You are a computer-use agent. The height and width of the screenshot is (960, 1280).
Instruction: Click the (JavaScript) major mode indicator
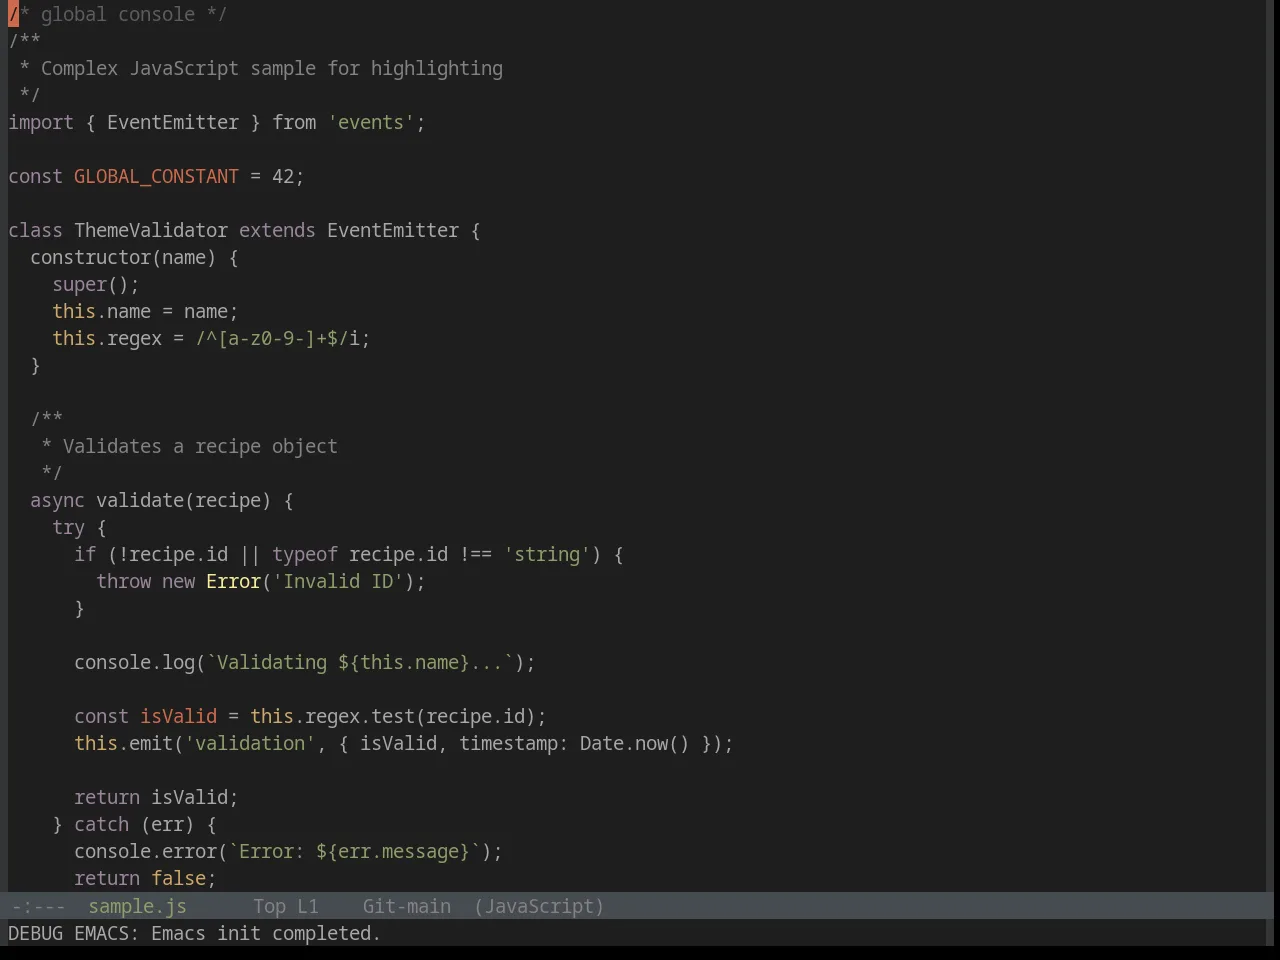(x=539, y=906)
